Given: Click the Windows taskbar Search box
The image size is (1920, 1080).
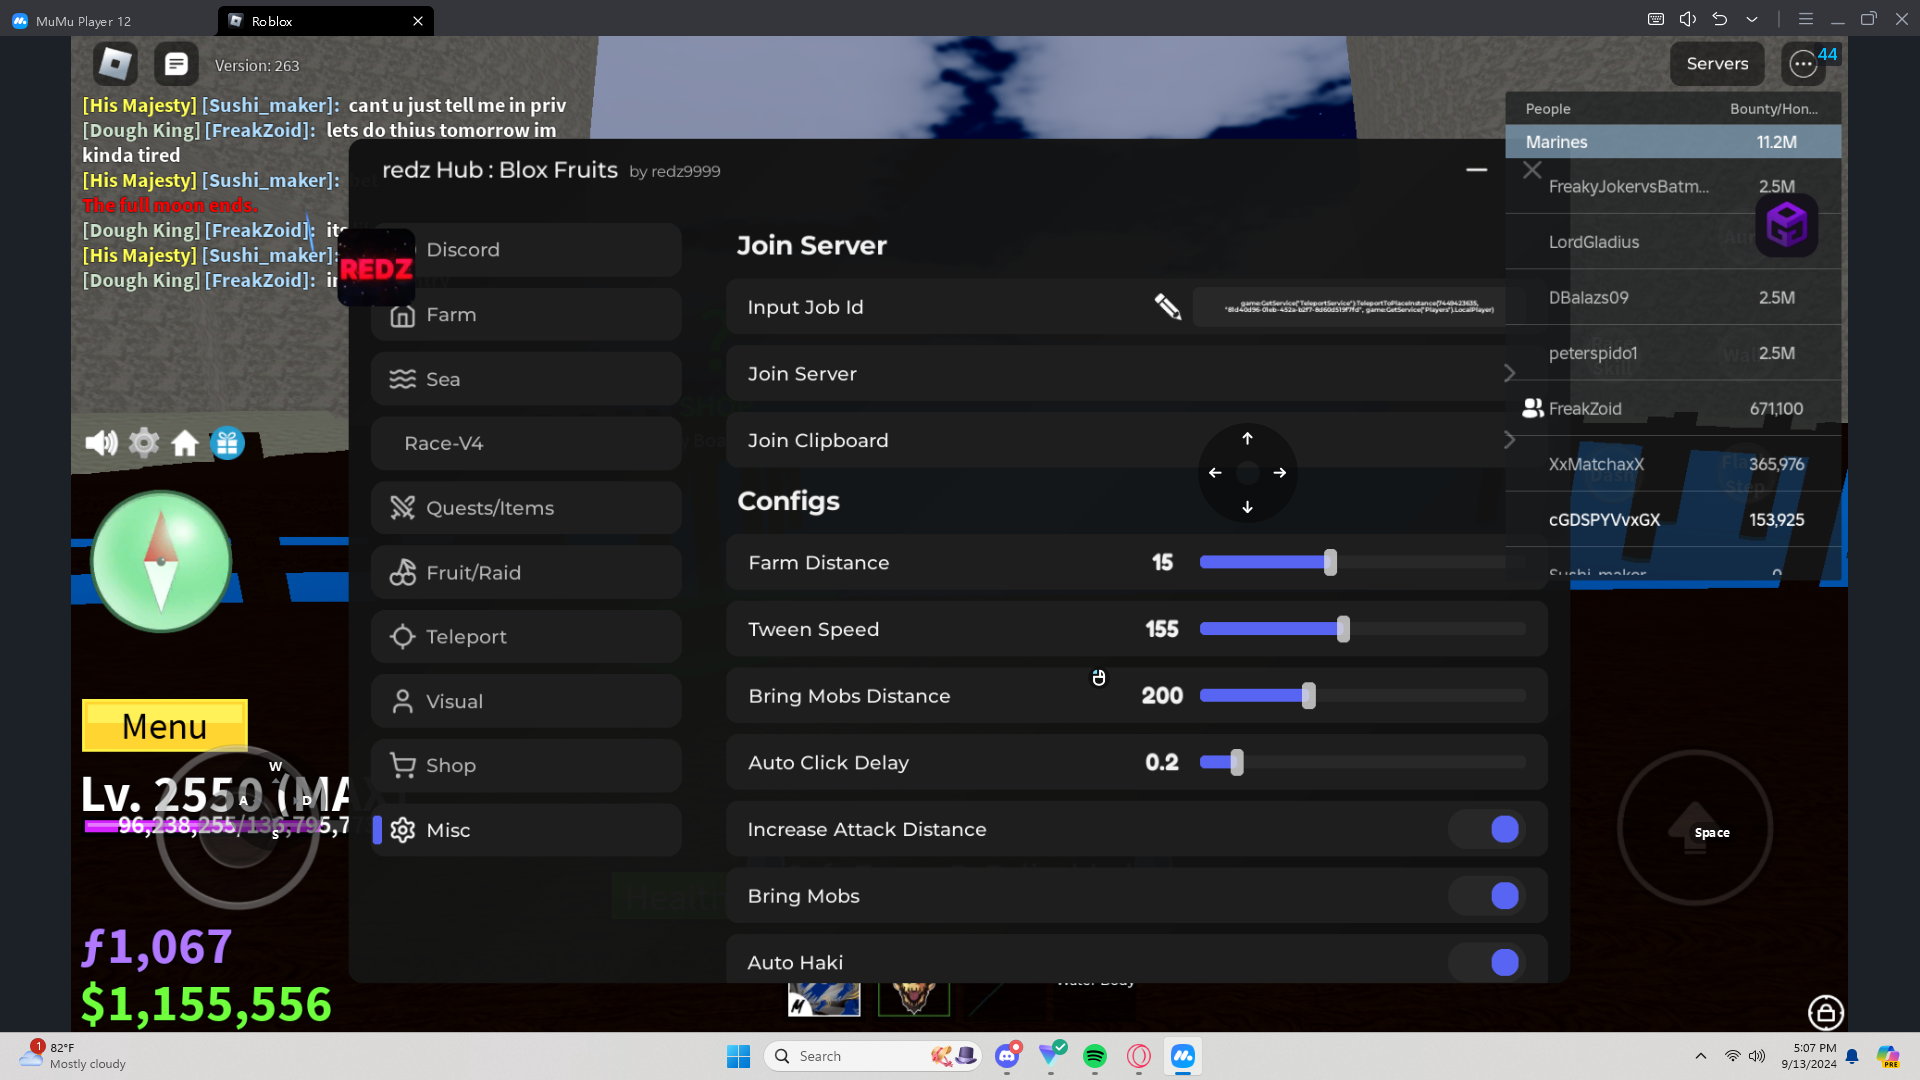Looking at the screenshot, I should (x=873, y=1056).
